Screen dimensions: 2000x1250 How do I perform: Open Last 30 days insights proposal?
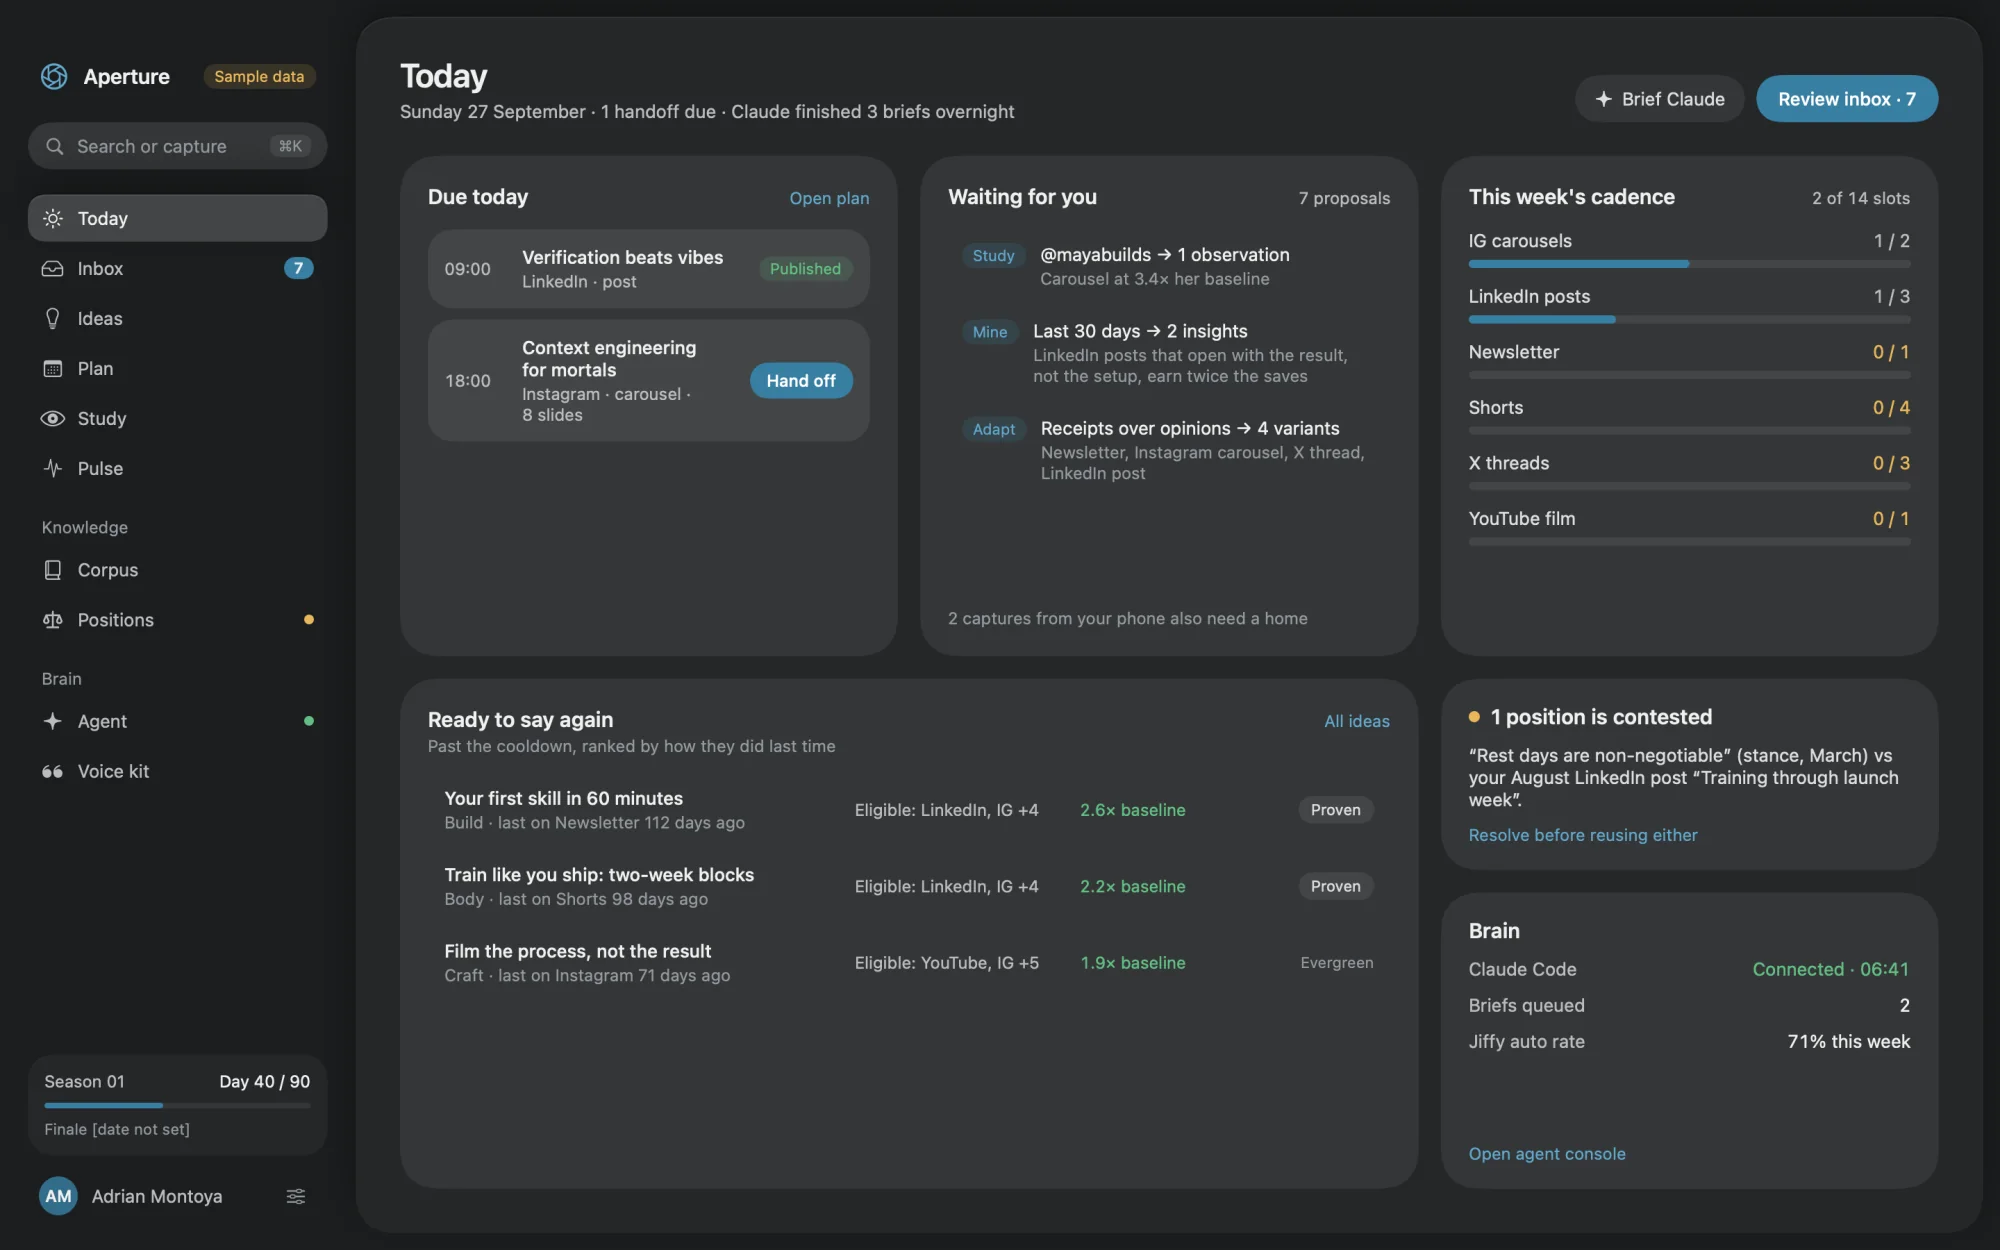[1169, 353]
